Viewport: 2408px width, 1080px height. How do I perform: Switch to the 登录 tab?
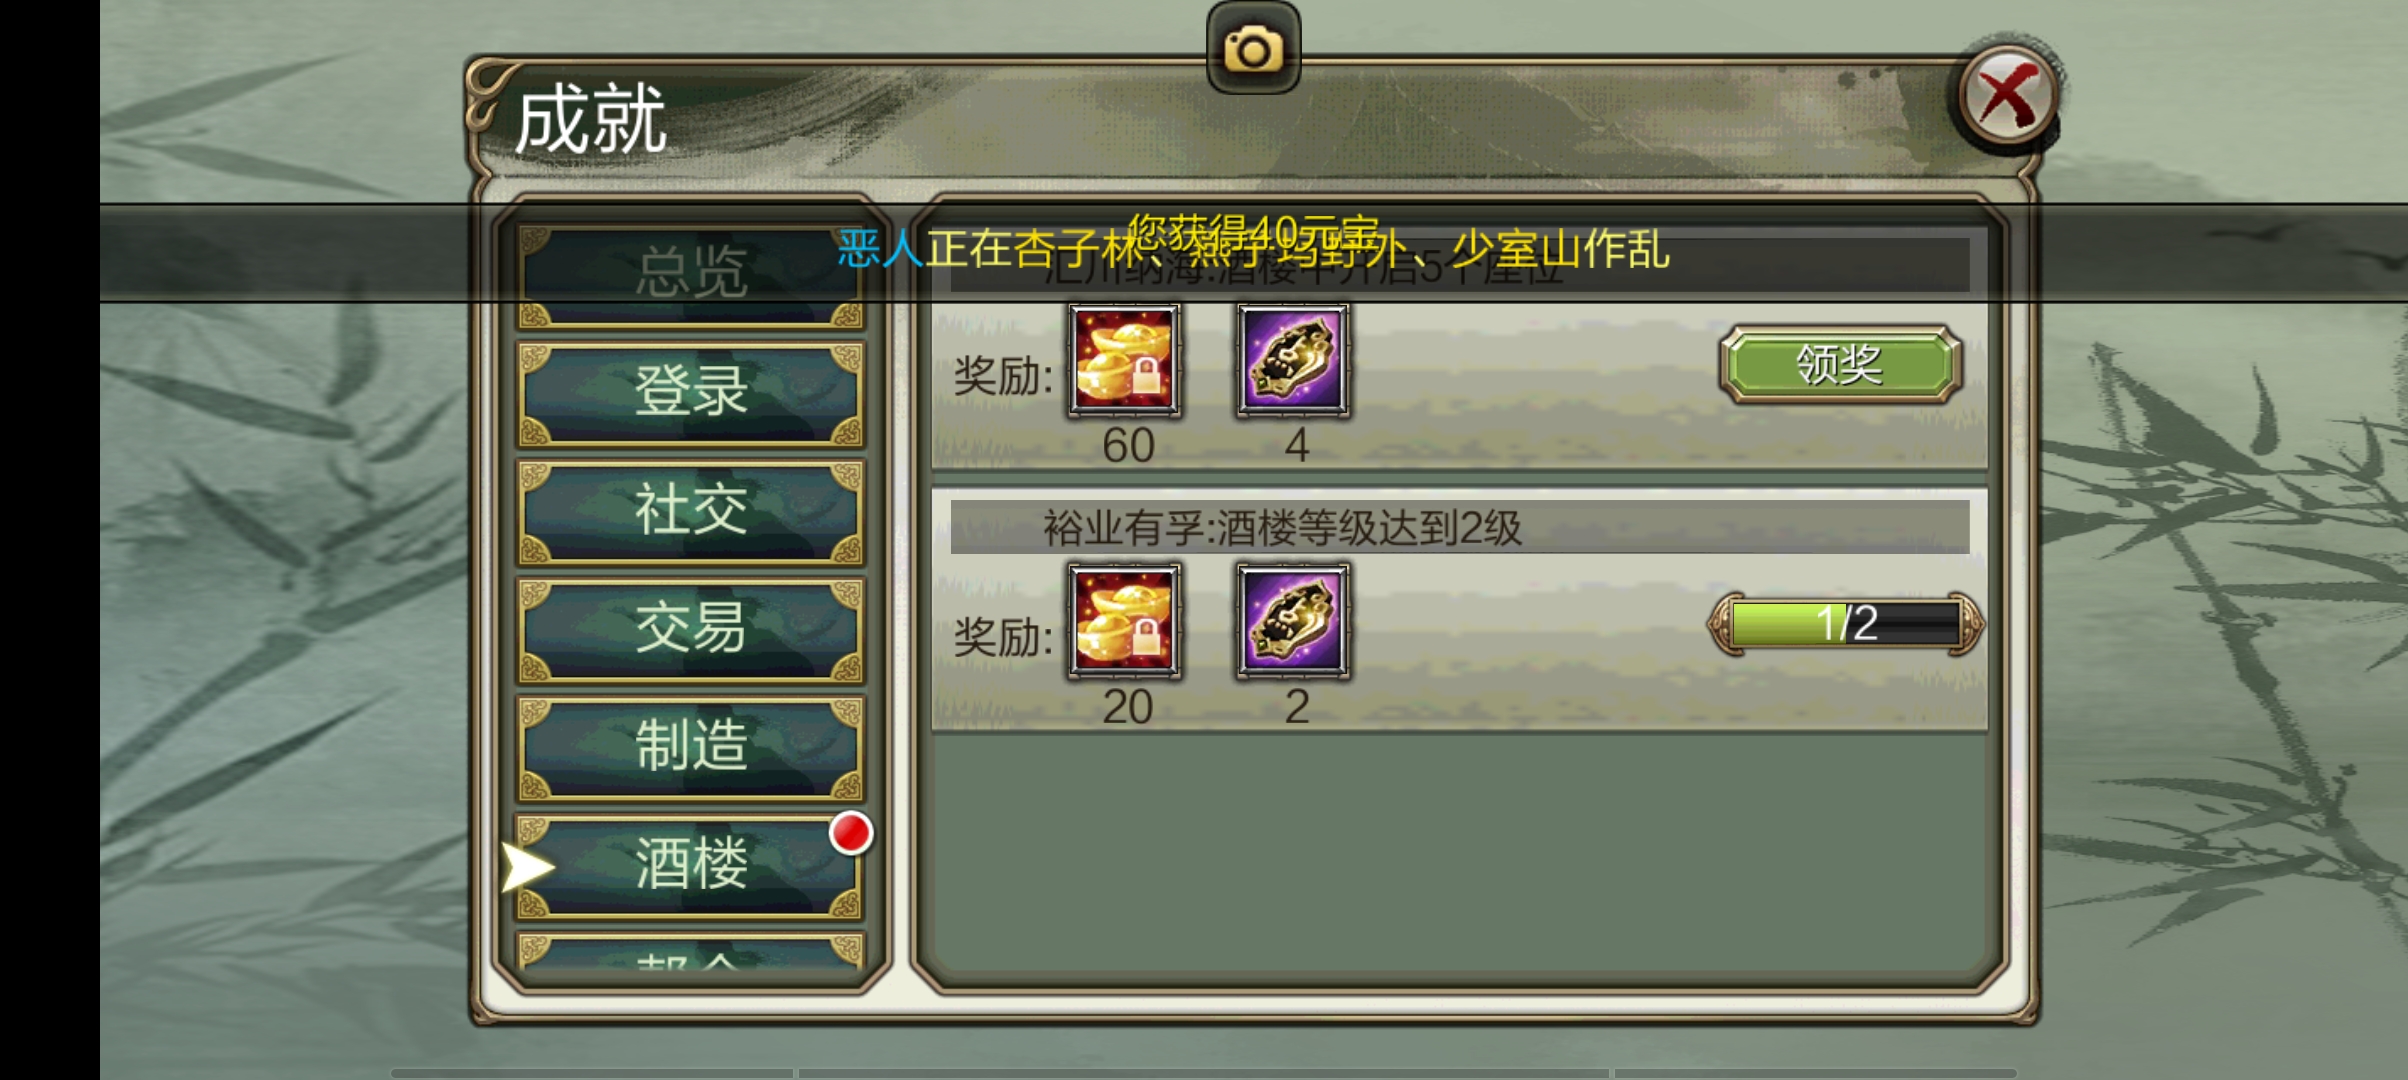(x=690, y=392)
